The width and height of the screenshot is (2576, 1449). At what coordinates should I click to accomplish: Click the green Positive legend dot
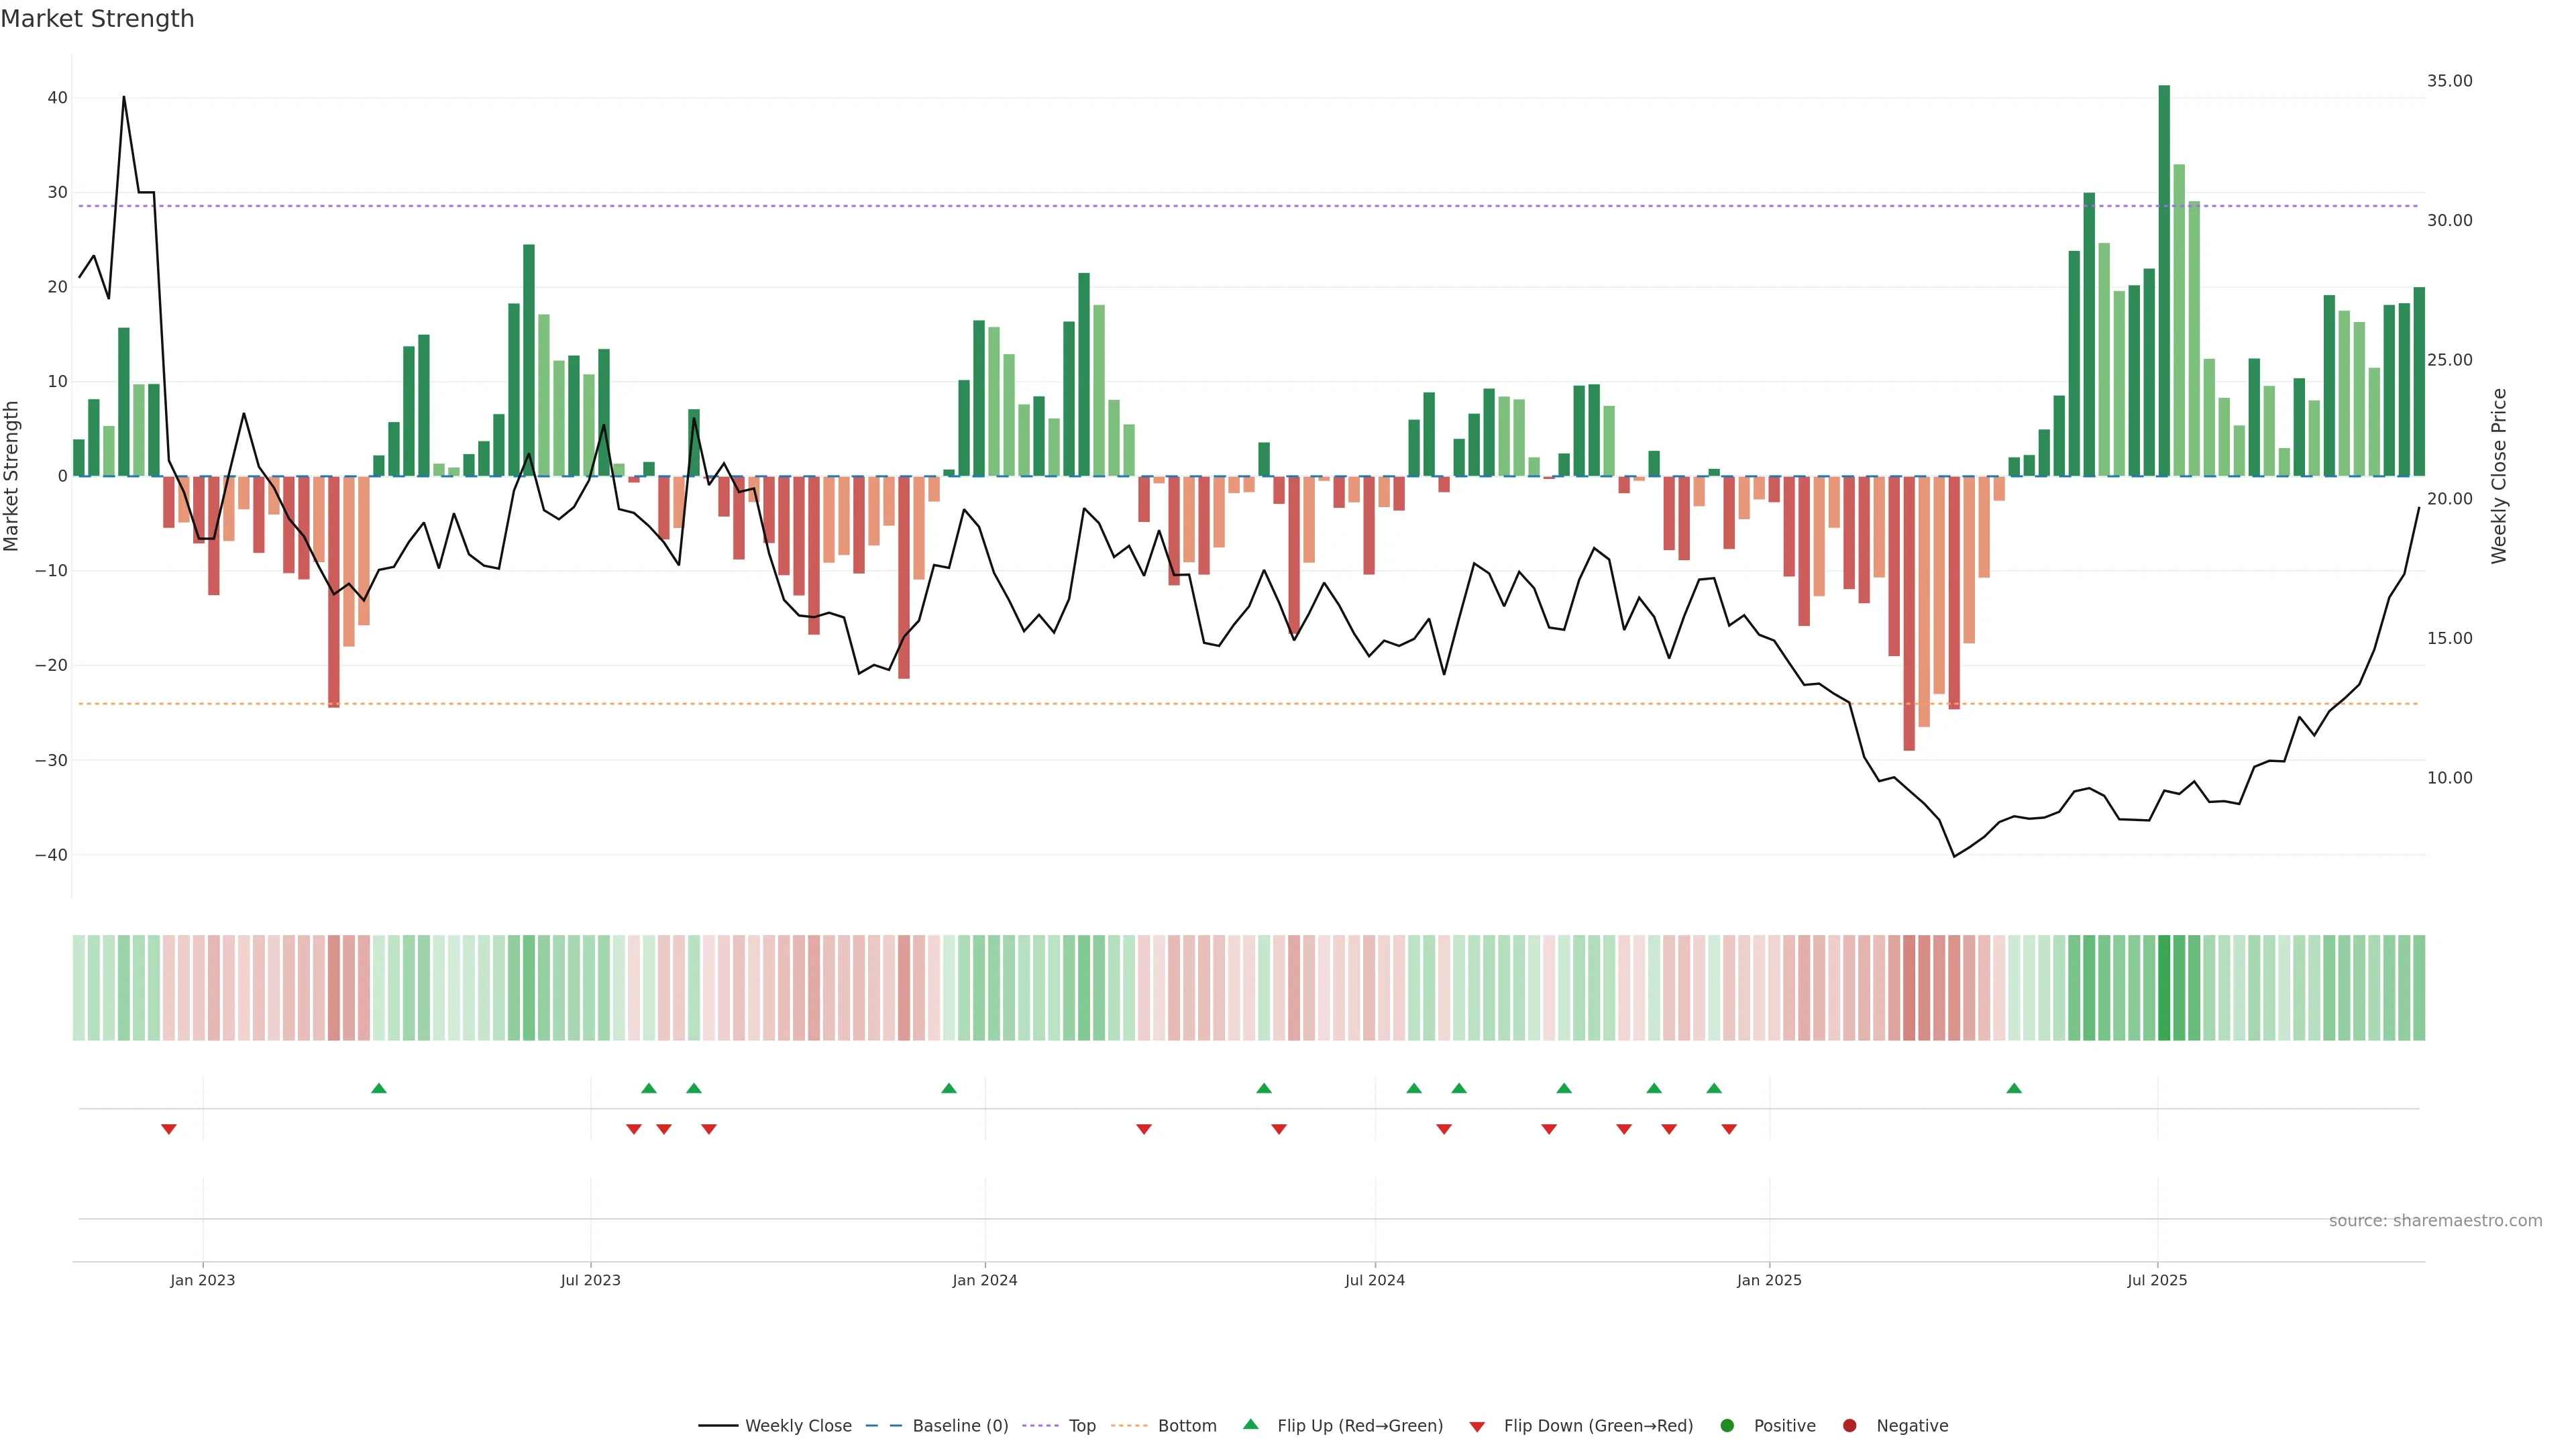pyautogui.click(x=1727, y=1426)
